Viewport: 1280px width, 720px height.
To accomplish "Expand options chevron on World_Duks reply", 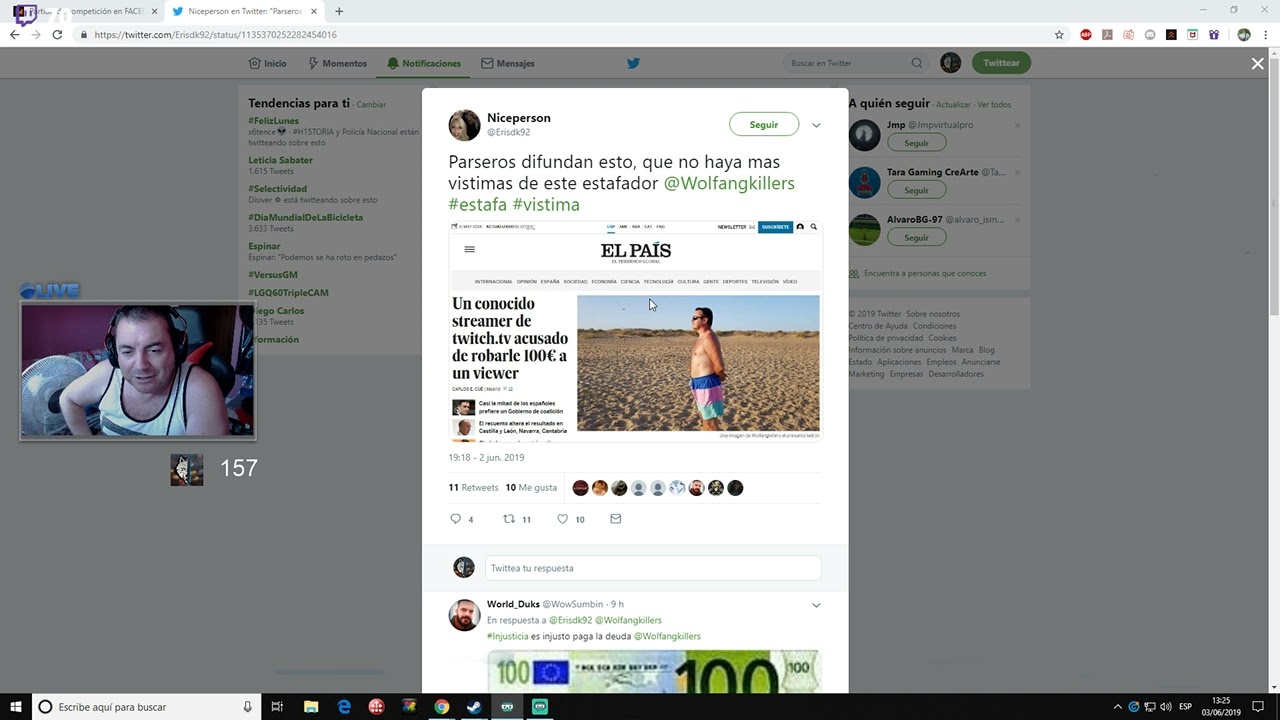I will [x=816, y=605].
